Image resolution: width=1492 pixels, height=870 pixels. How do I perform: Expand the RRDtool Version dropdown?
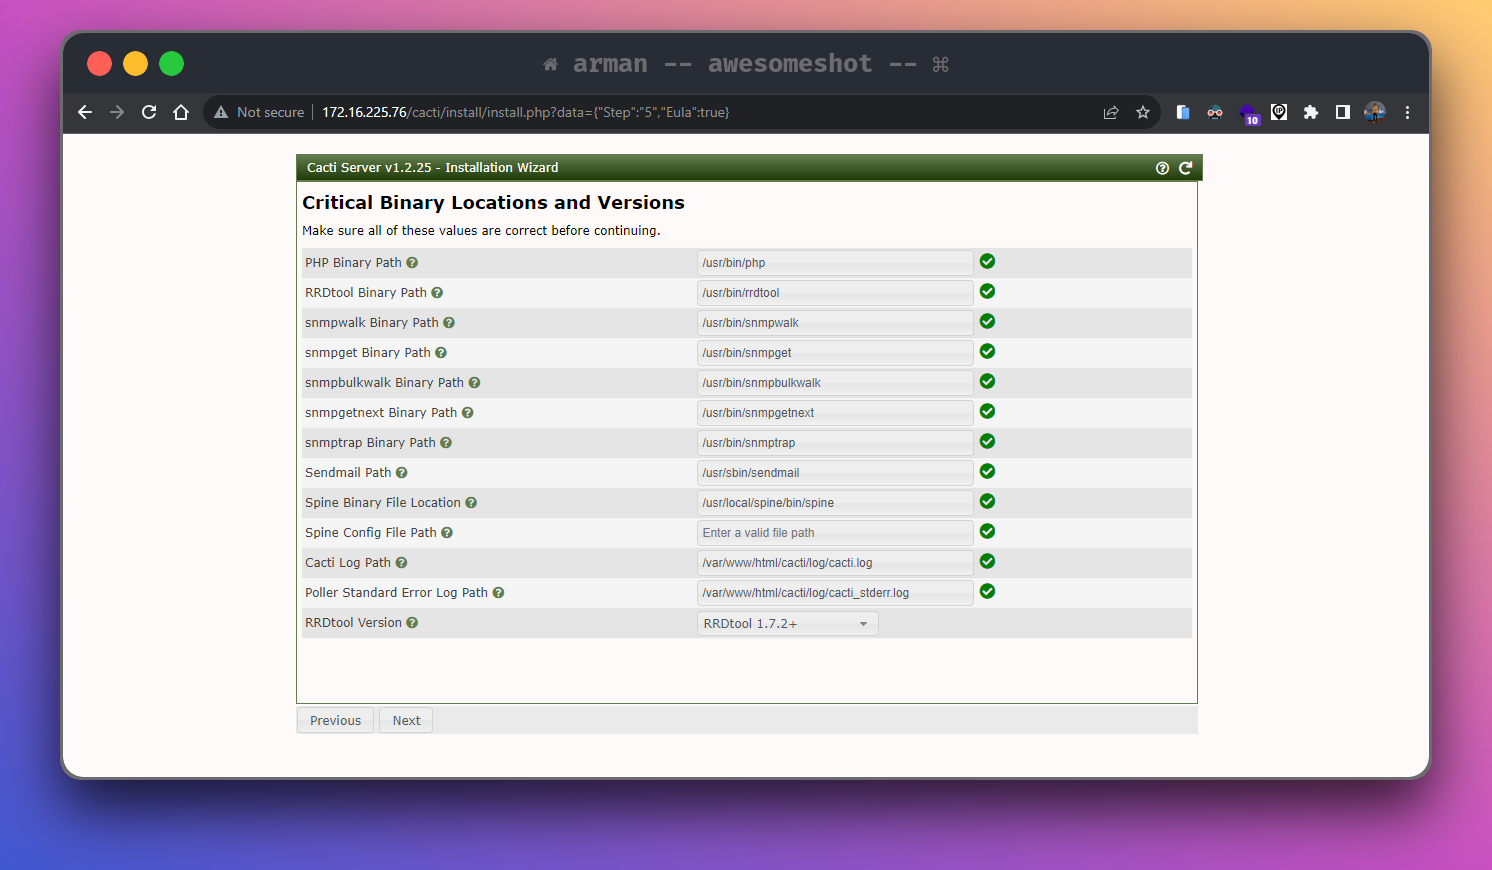pyautogui.click(x=787, y=624)
